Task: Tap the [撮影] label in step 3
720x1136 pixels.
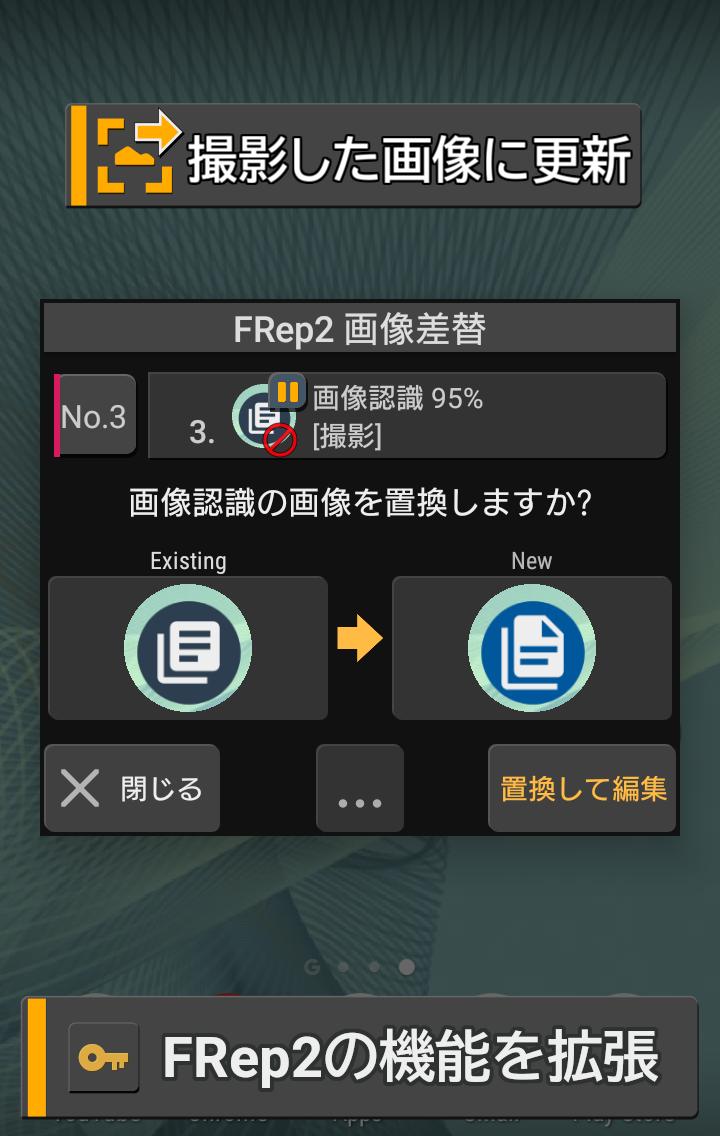Action: (347, 436)
